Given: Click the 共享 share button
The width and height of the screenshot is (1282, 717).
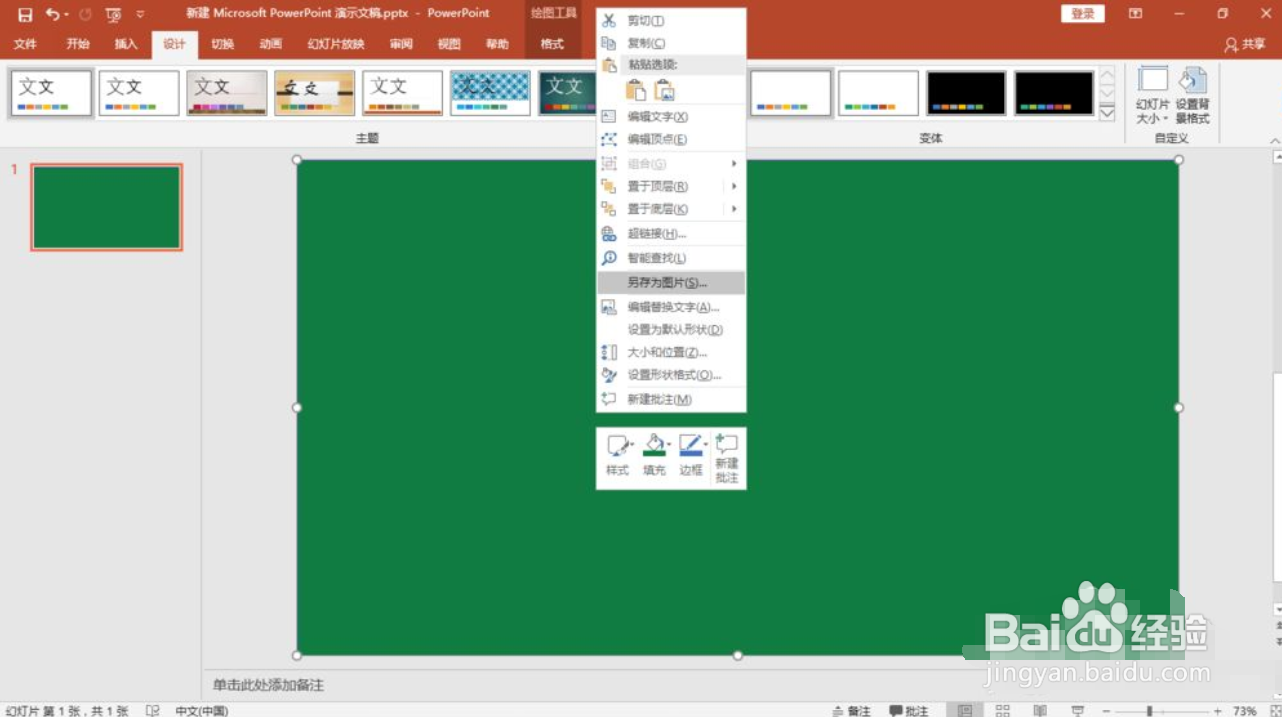Looking at the screenshot, I should (x=1245, y=44).
